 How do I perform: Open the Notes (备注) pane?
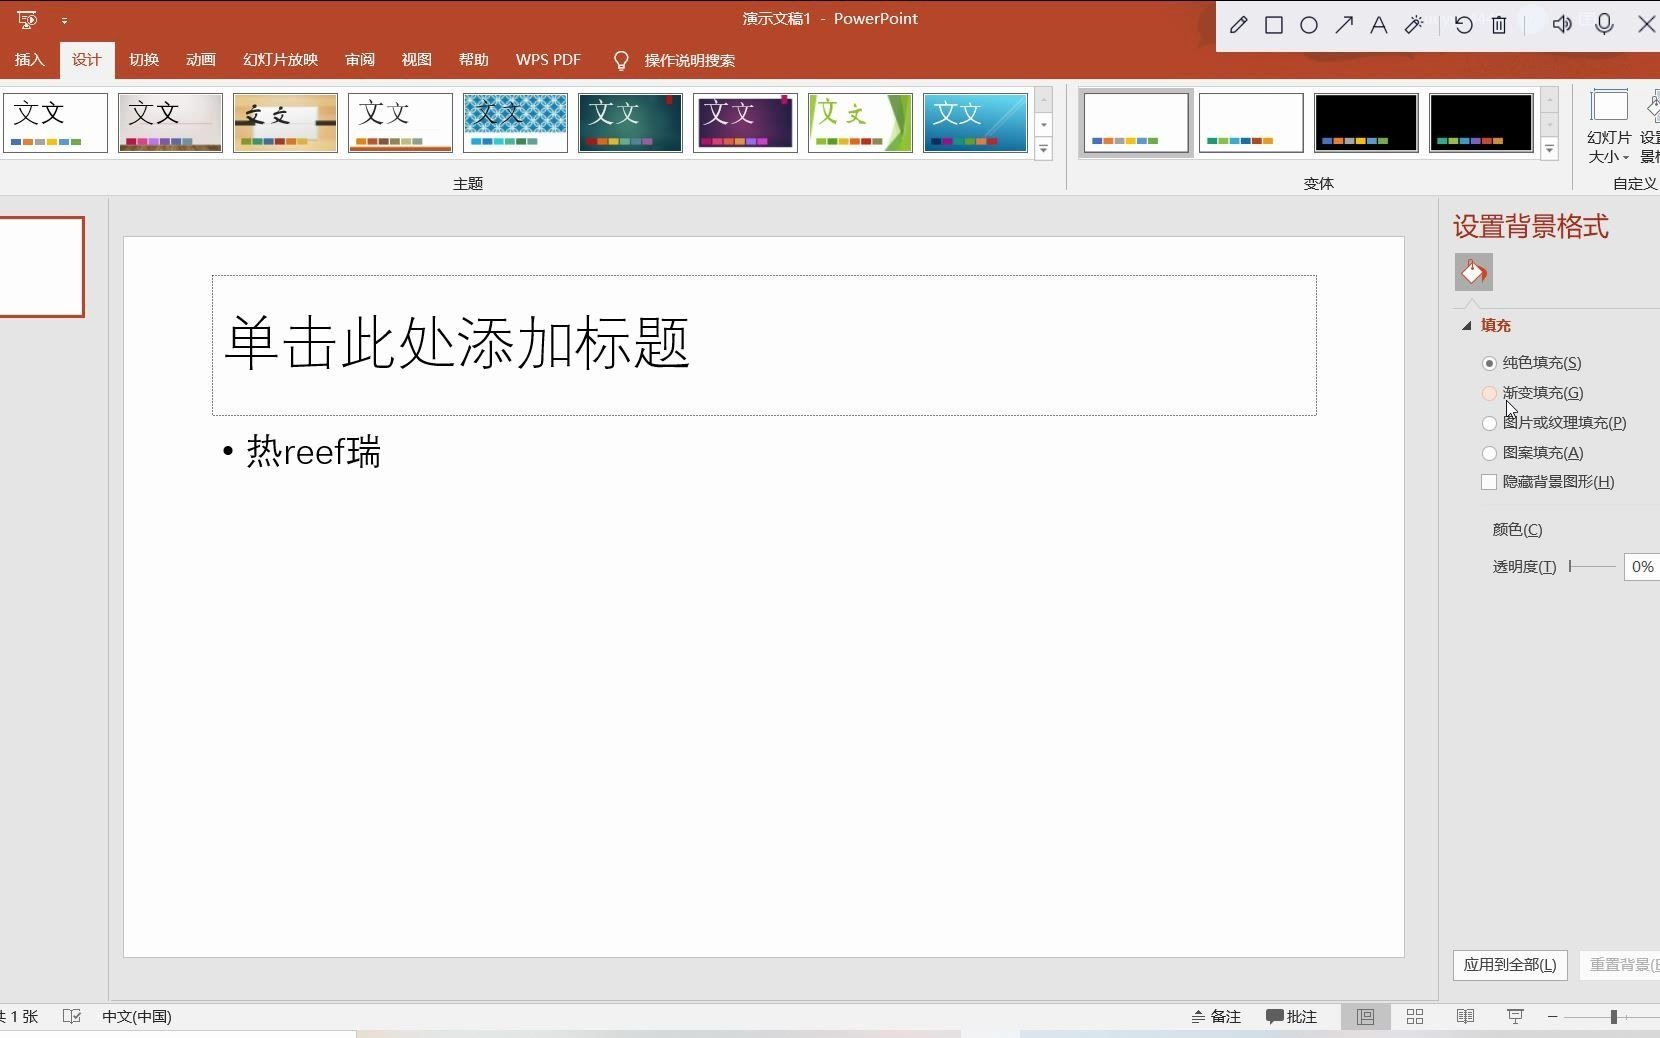(1215, 1016)
